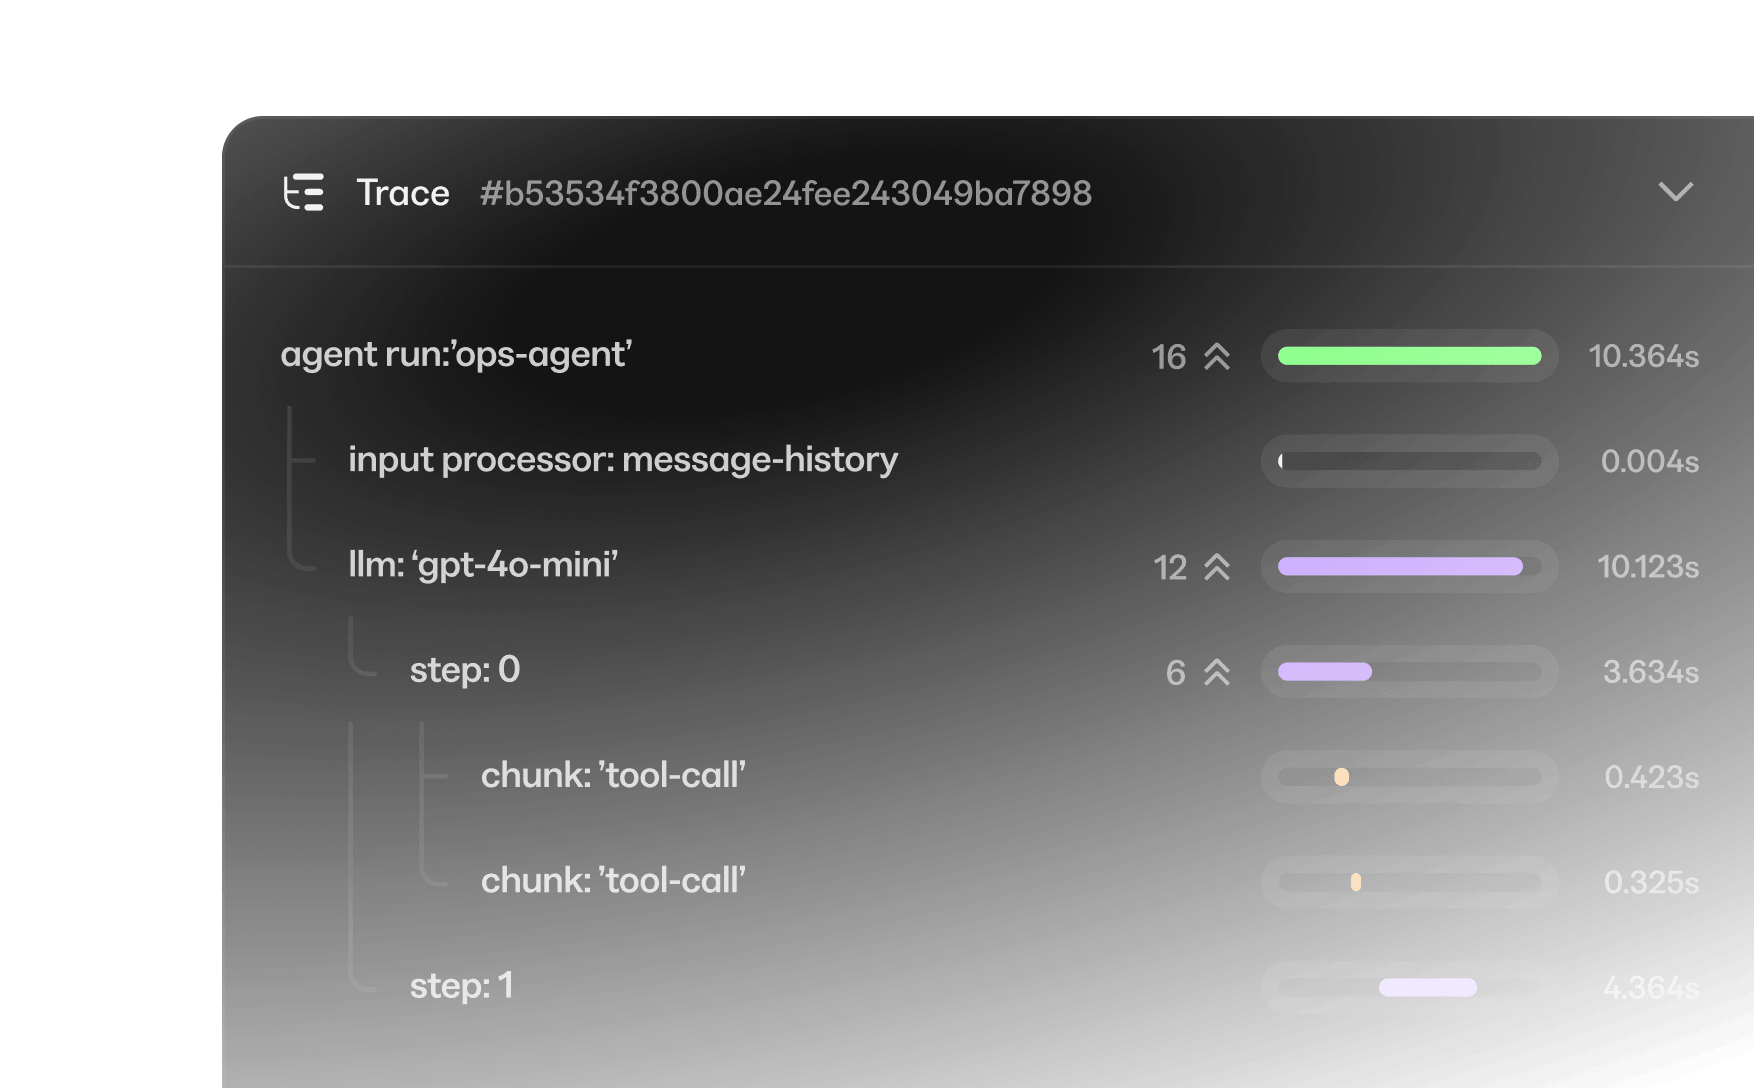Click orange marker of 0.423s tool-call
Viewport: 1754px width, 1088px height.
point(1341,777)
